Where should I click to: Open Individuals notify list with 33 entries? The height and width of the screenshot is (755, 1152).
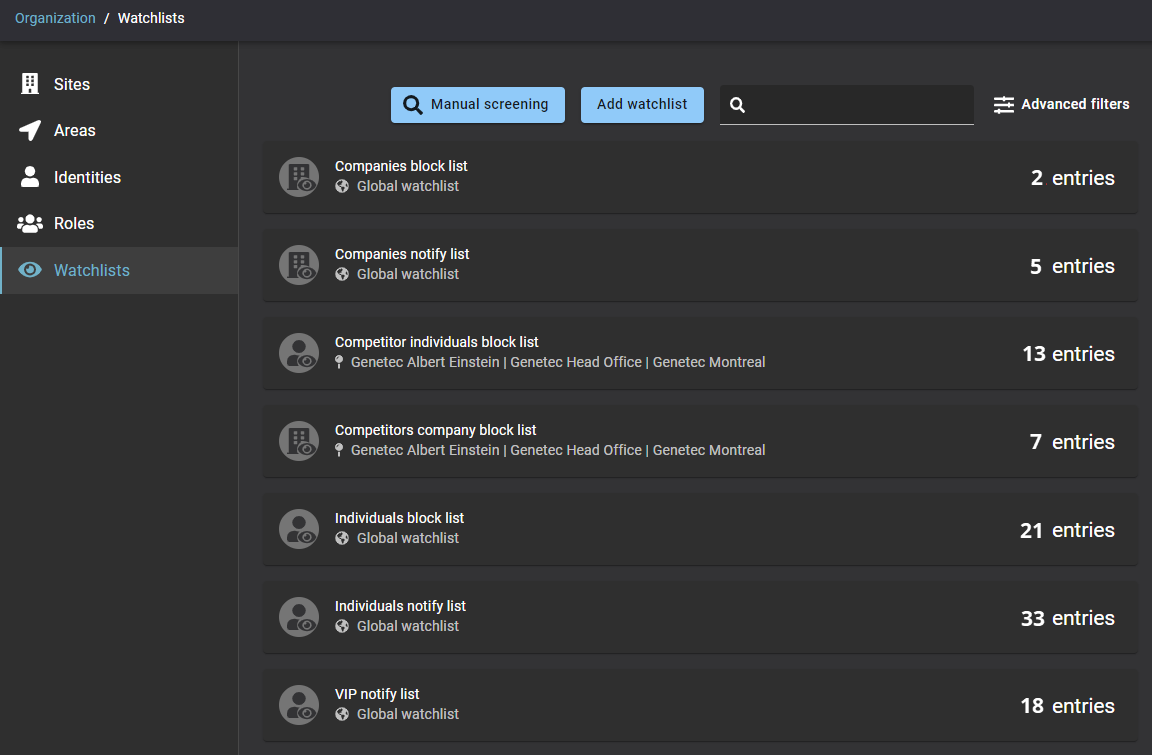(700, 618)
